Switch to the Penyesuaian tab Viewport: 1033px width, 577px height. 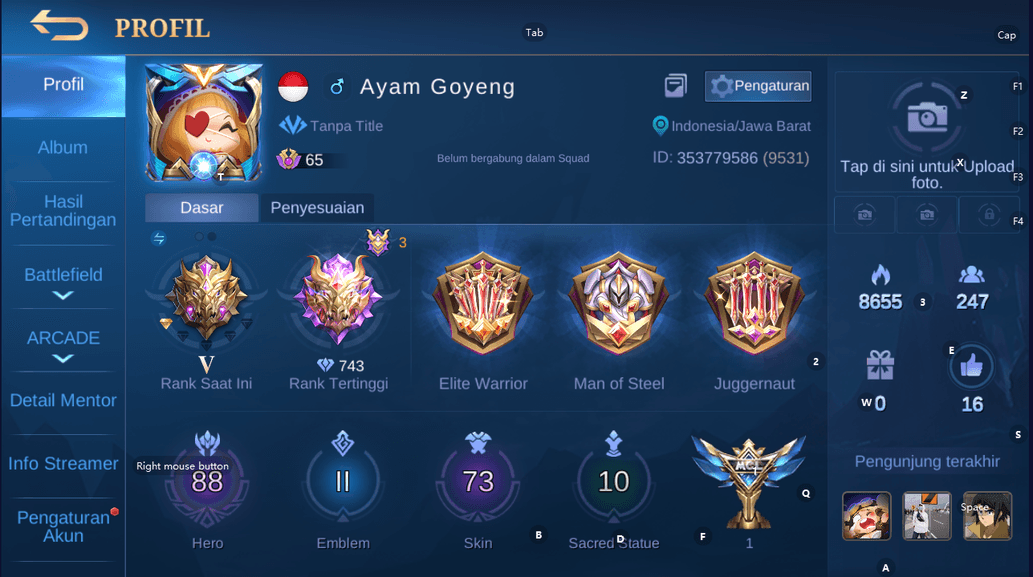pos(318,207)
